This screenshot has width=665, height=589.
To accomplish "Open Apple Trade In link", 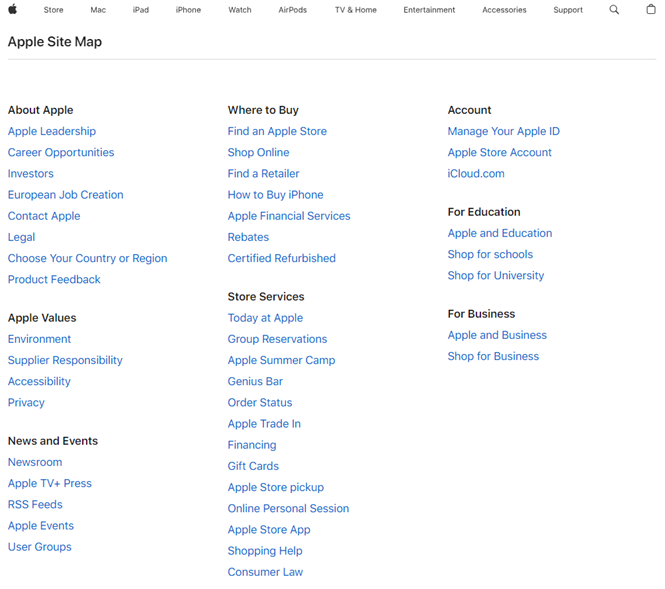I will pos(264,424).
